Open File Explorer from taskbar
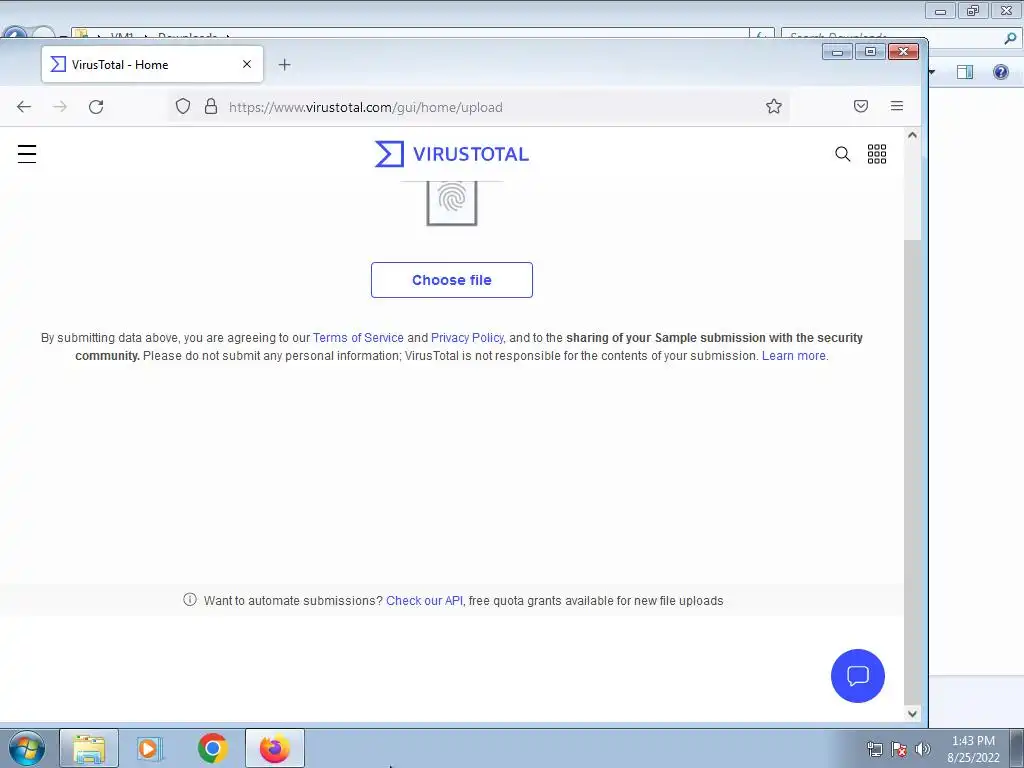Image resolution: width=1024 pixels, height=768 pixels. tap(89, 748)
